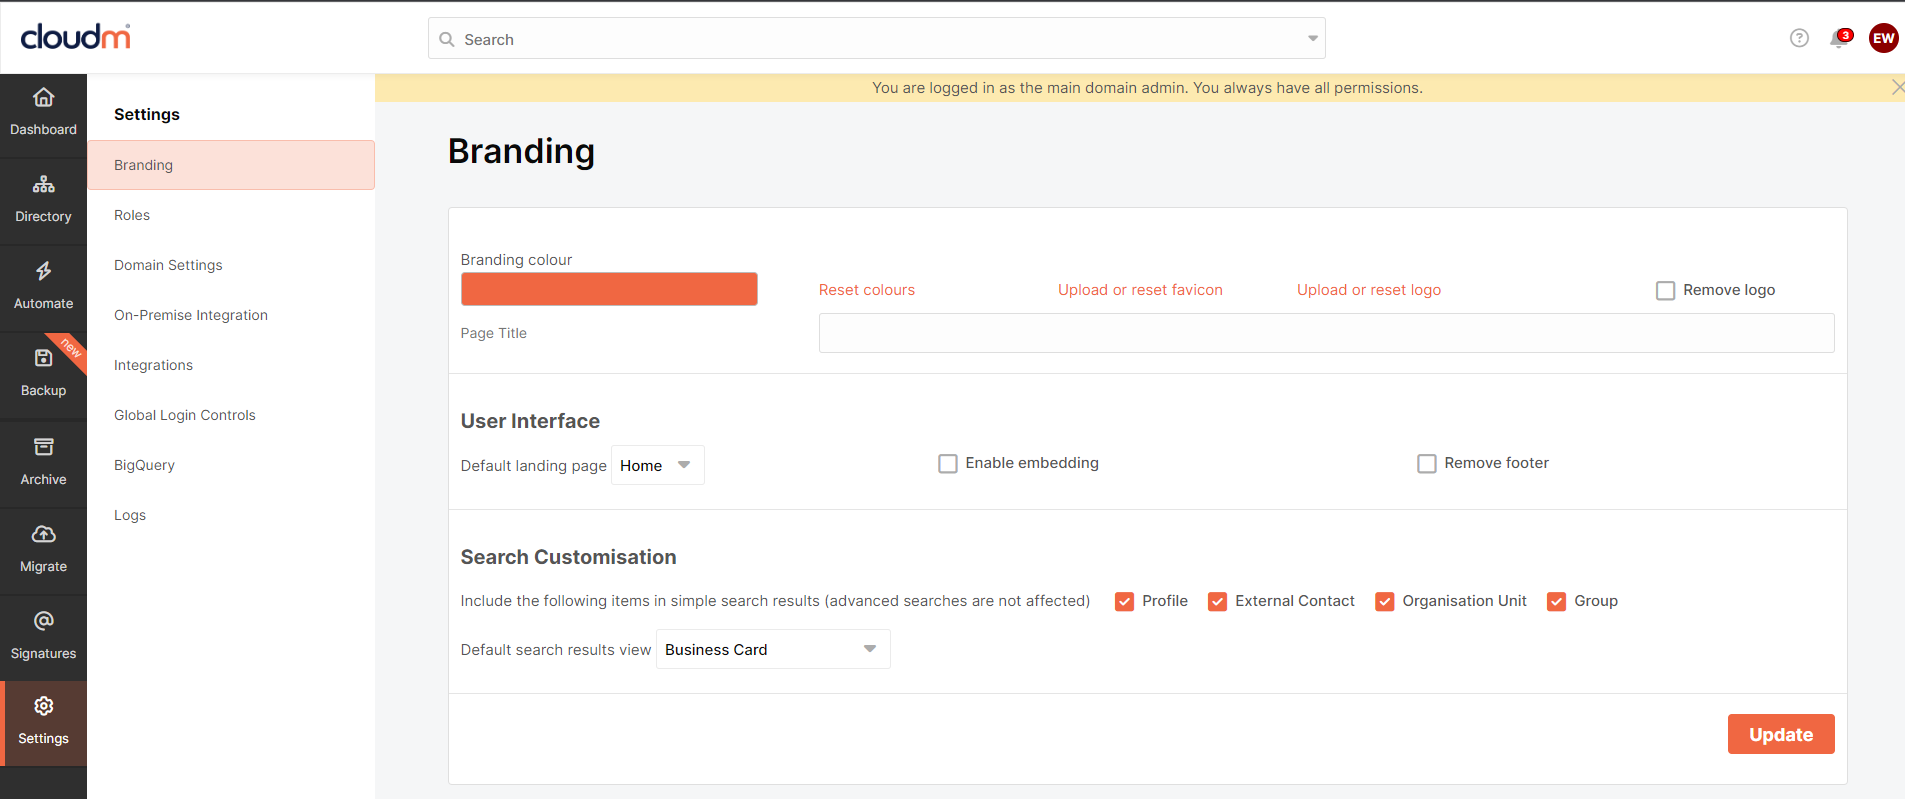Open the orange Branding colour swatch
Screen dimensions: 1905x799
(x=609, y=289)
